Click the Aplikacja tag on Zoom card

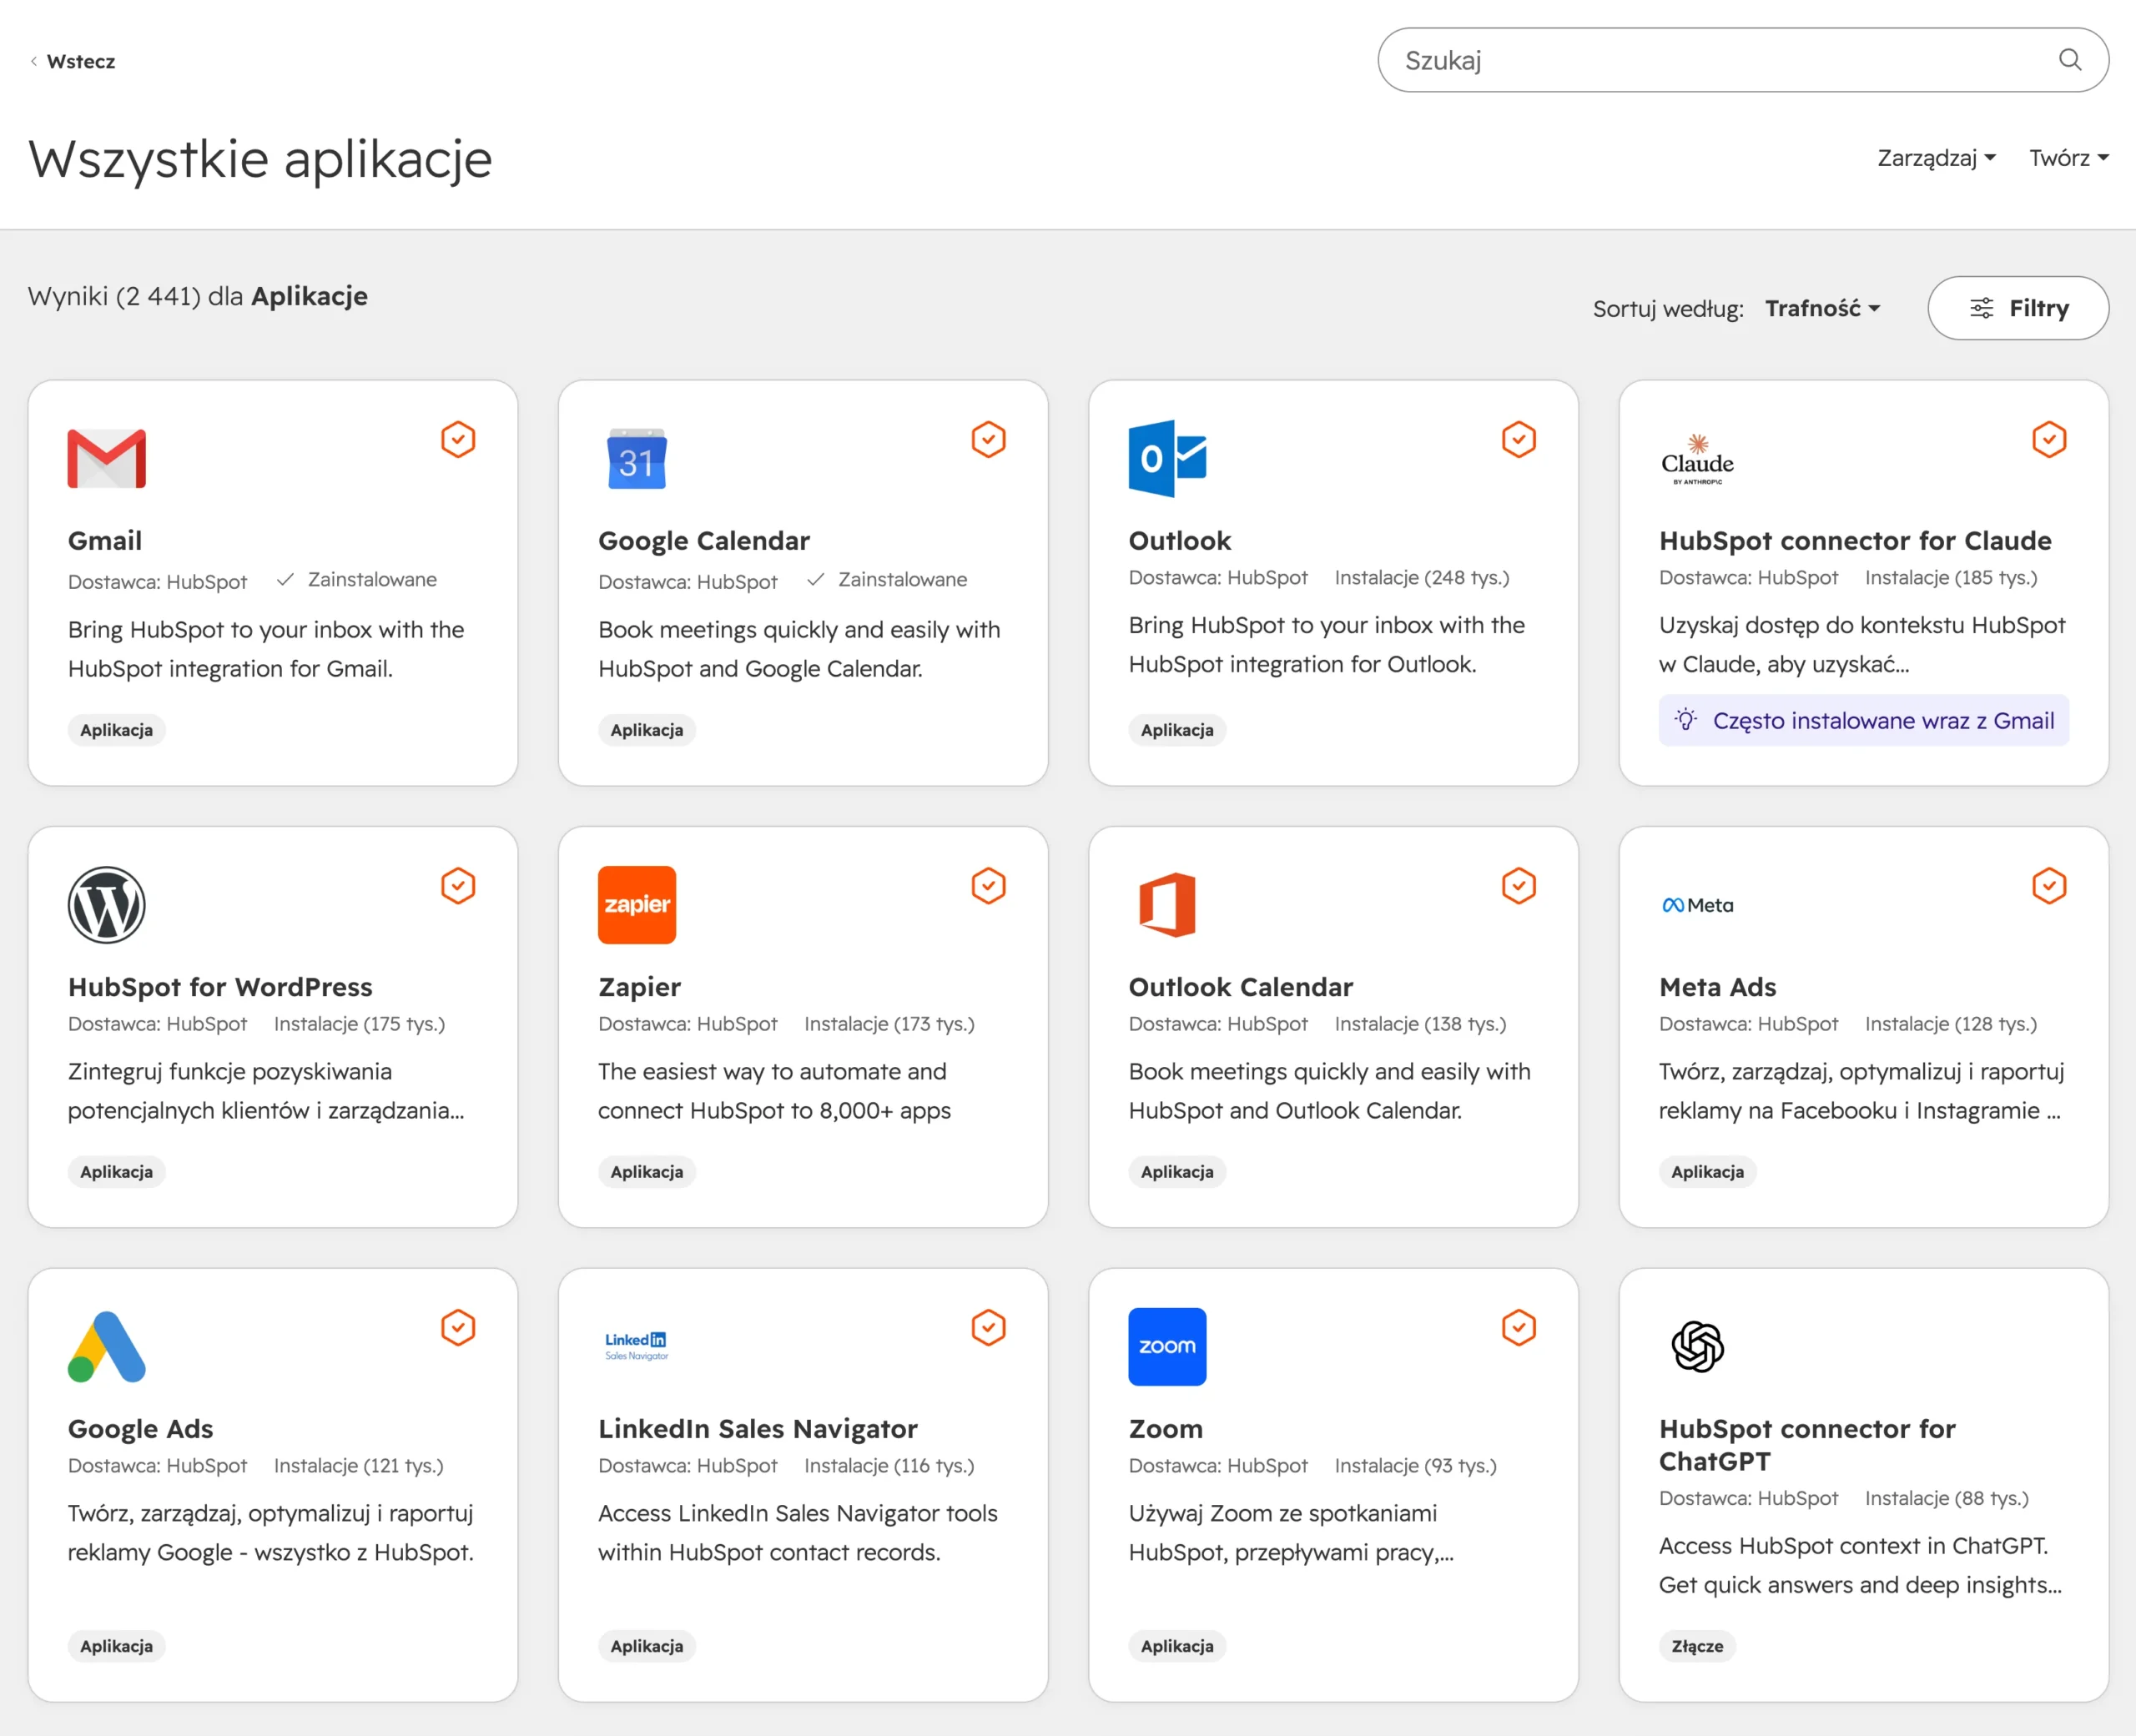click(x=1177, y=1646)
